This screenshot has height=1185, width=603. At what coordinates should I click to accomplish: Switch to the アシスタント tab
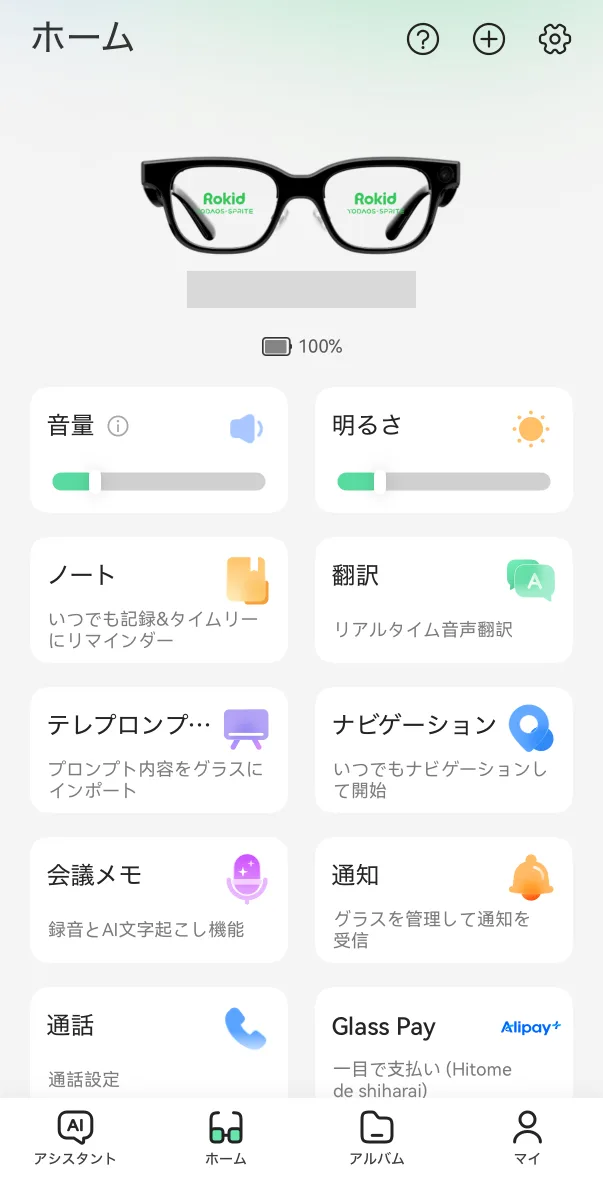pos(75,1138)
